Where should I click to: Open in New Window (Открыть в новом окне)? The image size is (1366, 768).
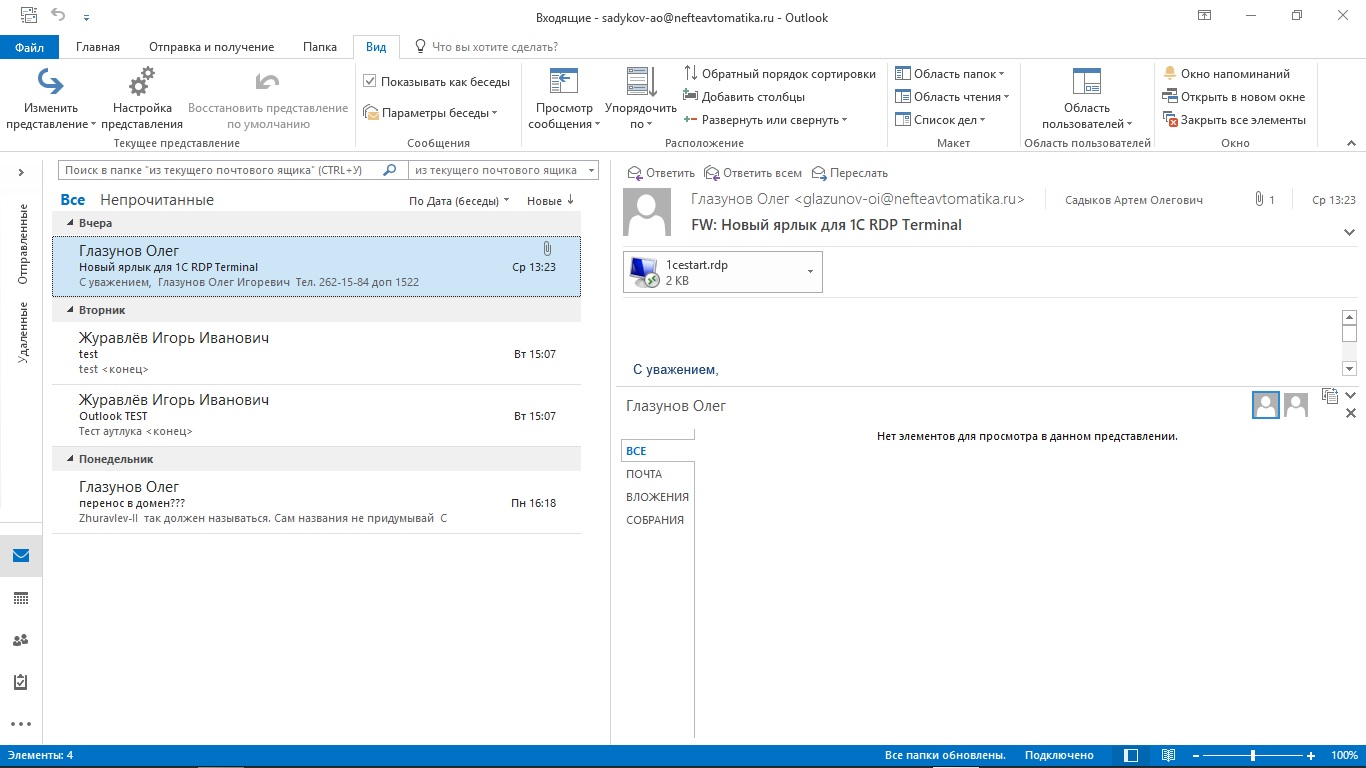pyautogui.click(x=1234, y=97)
